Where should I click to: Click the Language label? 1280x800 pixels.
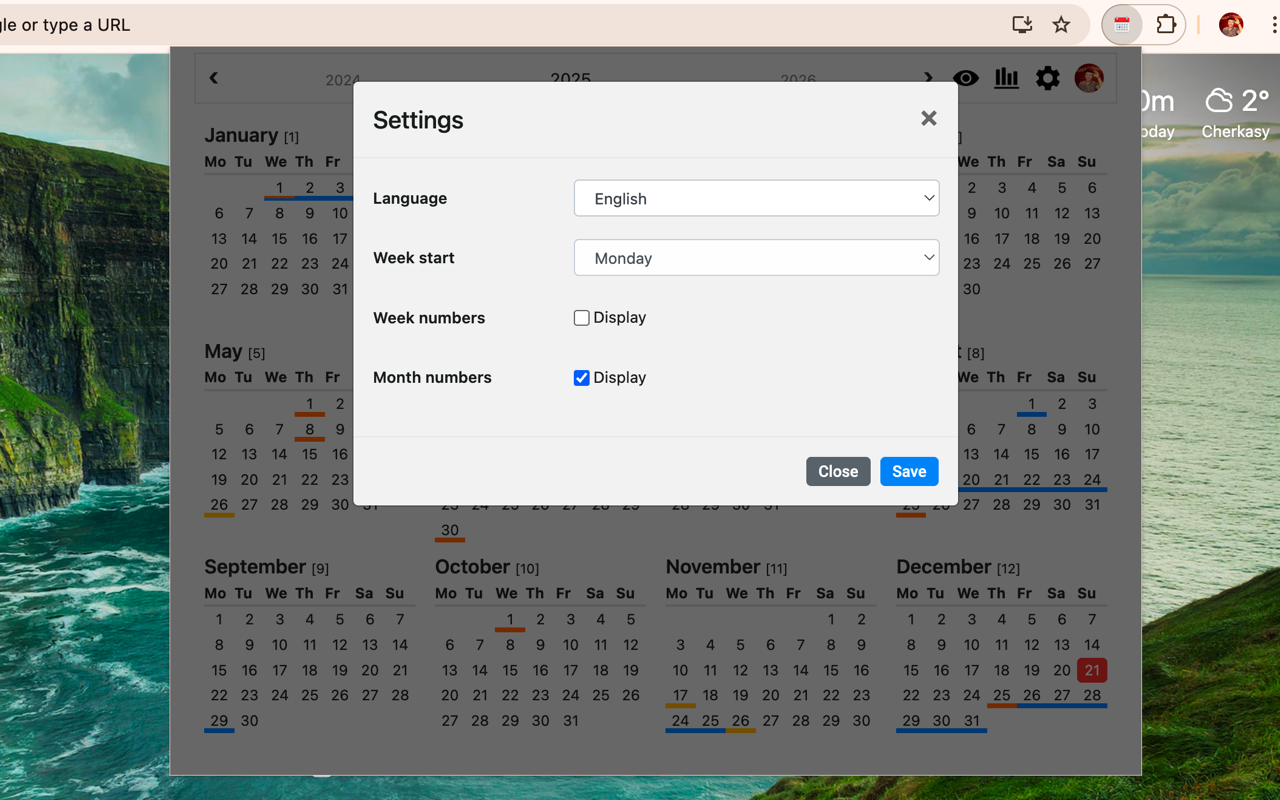coord(410,198)
